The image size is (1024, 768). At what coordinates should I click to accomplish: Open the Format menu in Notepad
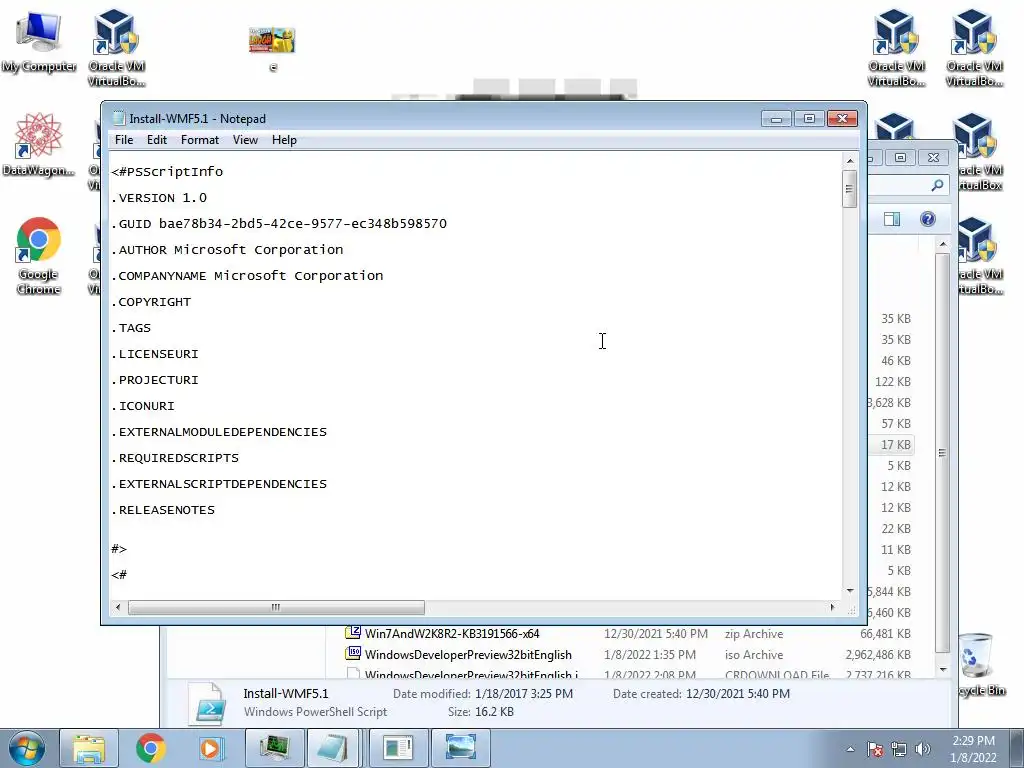[x=200, y=140]
